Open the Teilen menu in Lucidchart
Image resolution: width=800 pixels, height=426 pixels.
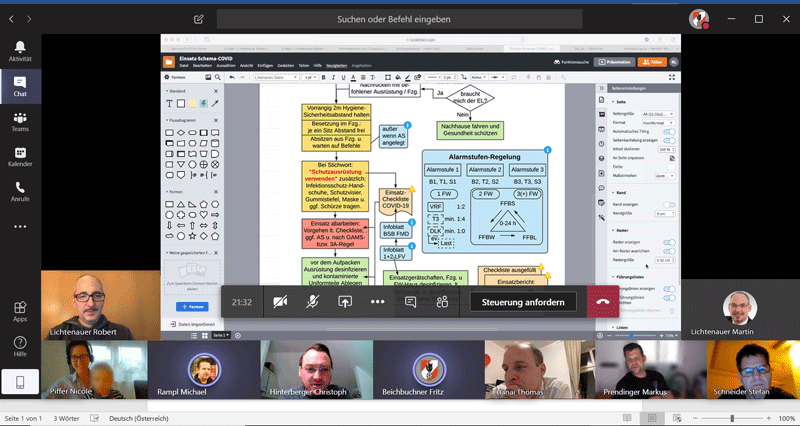click(304, 66)
